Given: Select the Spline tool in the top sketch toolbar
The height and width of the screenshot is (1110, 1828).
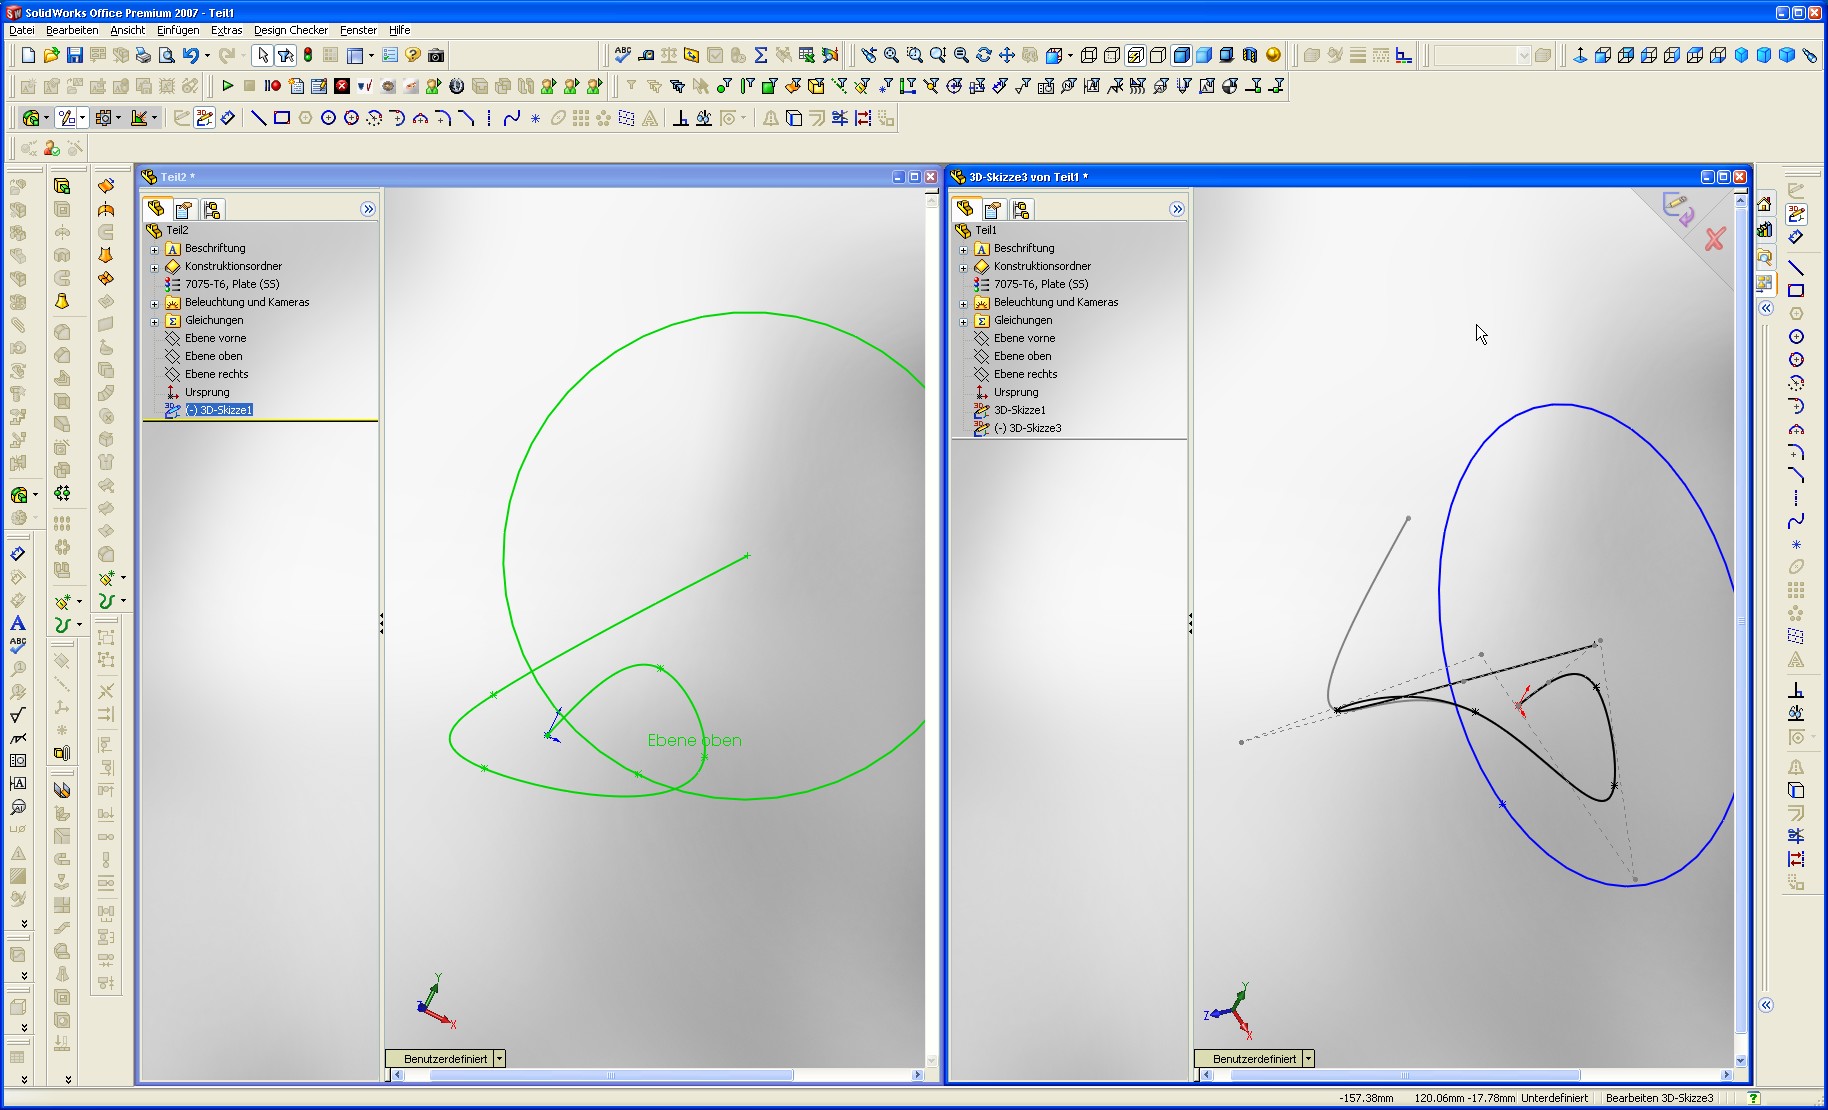Looking at the screenshot, I should click(x=512, y=118).
